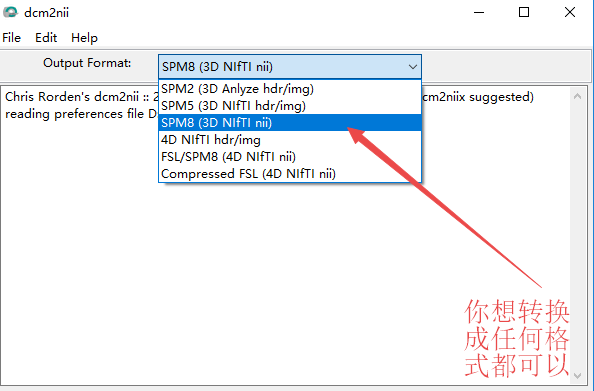Open the Edit menu
Viewport: 594px width, 391px height.
click(46, 38)
